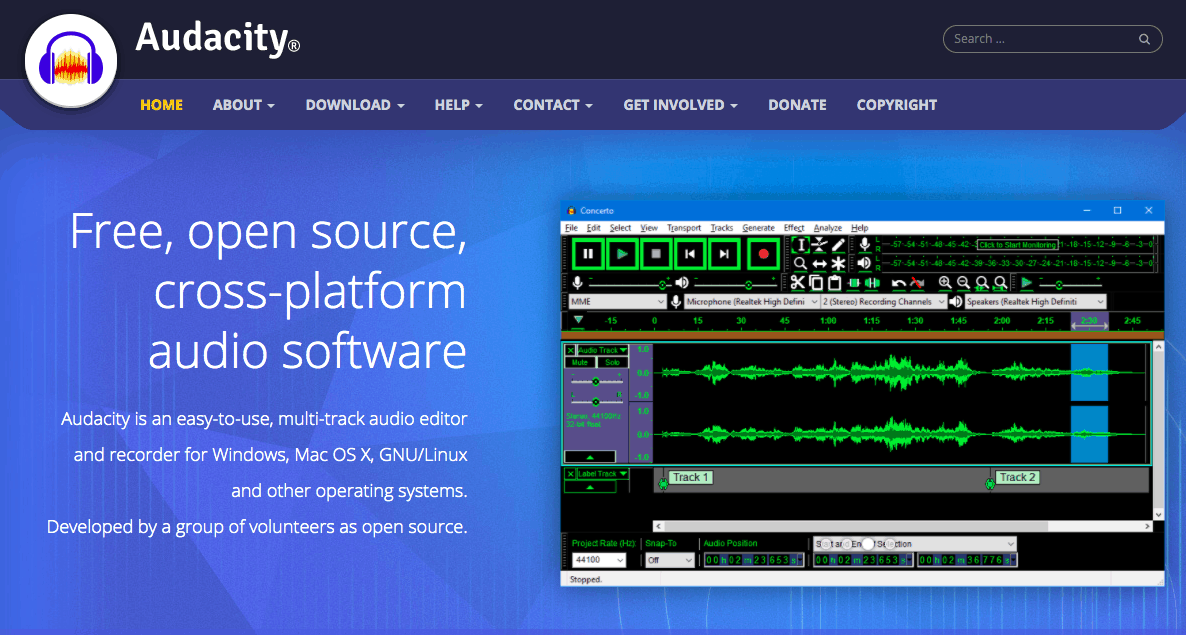Open the Snap-To Off dropdown

(669, 560)
